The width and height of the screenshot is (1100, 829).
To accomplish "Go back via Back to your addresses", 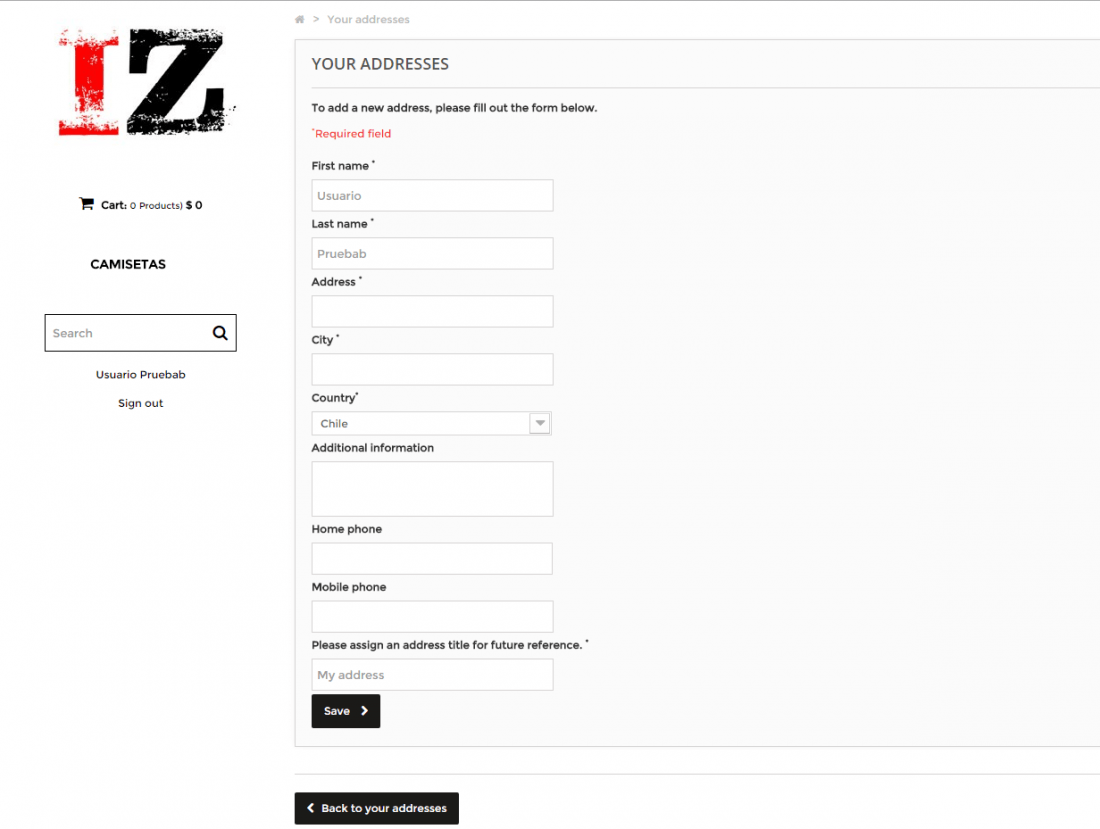I will pyautogui.click(x=377, y=809).
